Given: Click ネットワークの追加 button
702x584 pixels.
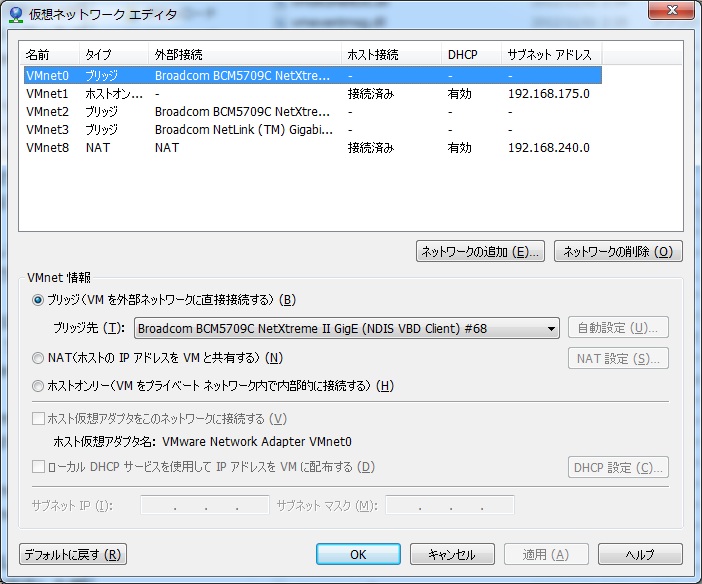Looking at the screenshot, I should coord(480,251).
